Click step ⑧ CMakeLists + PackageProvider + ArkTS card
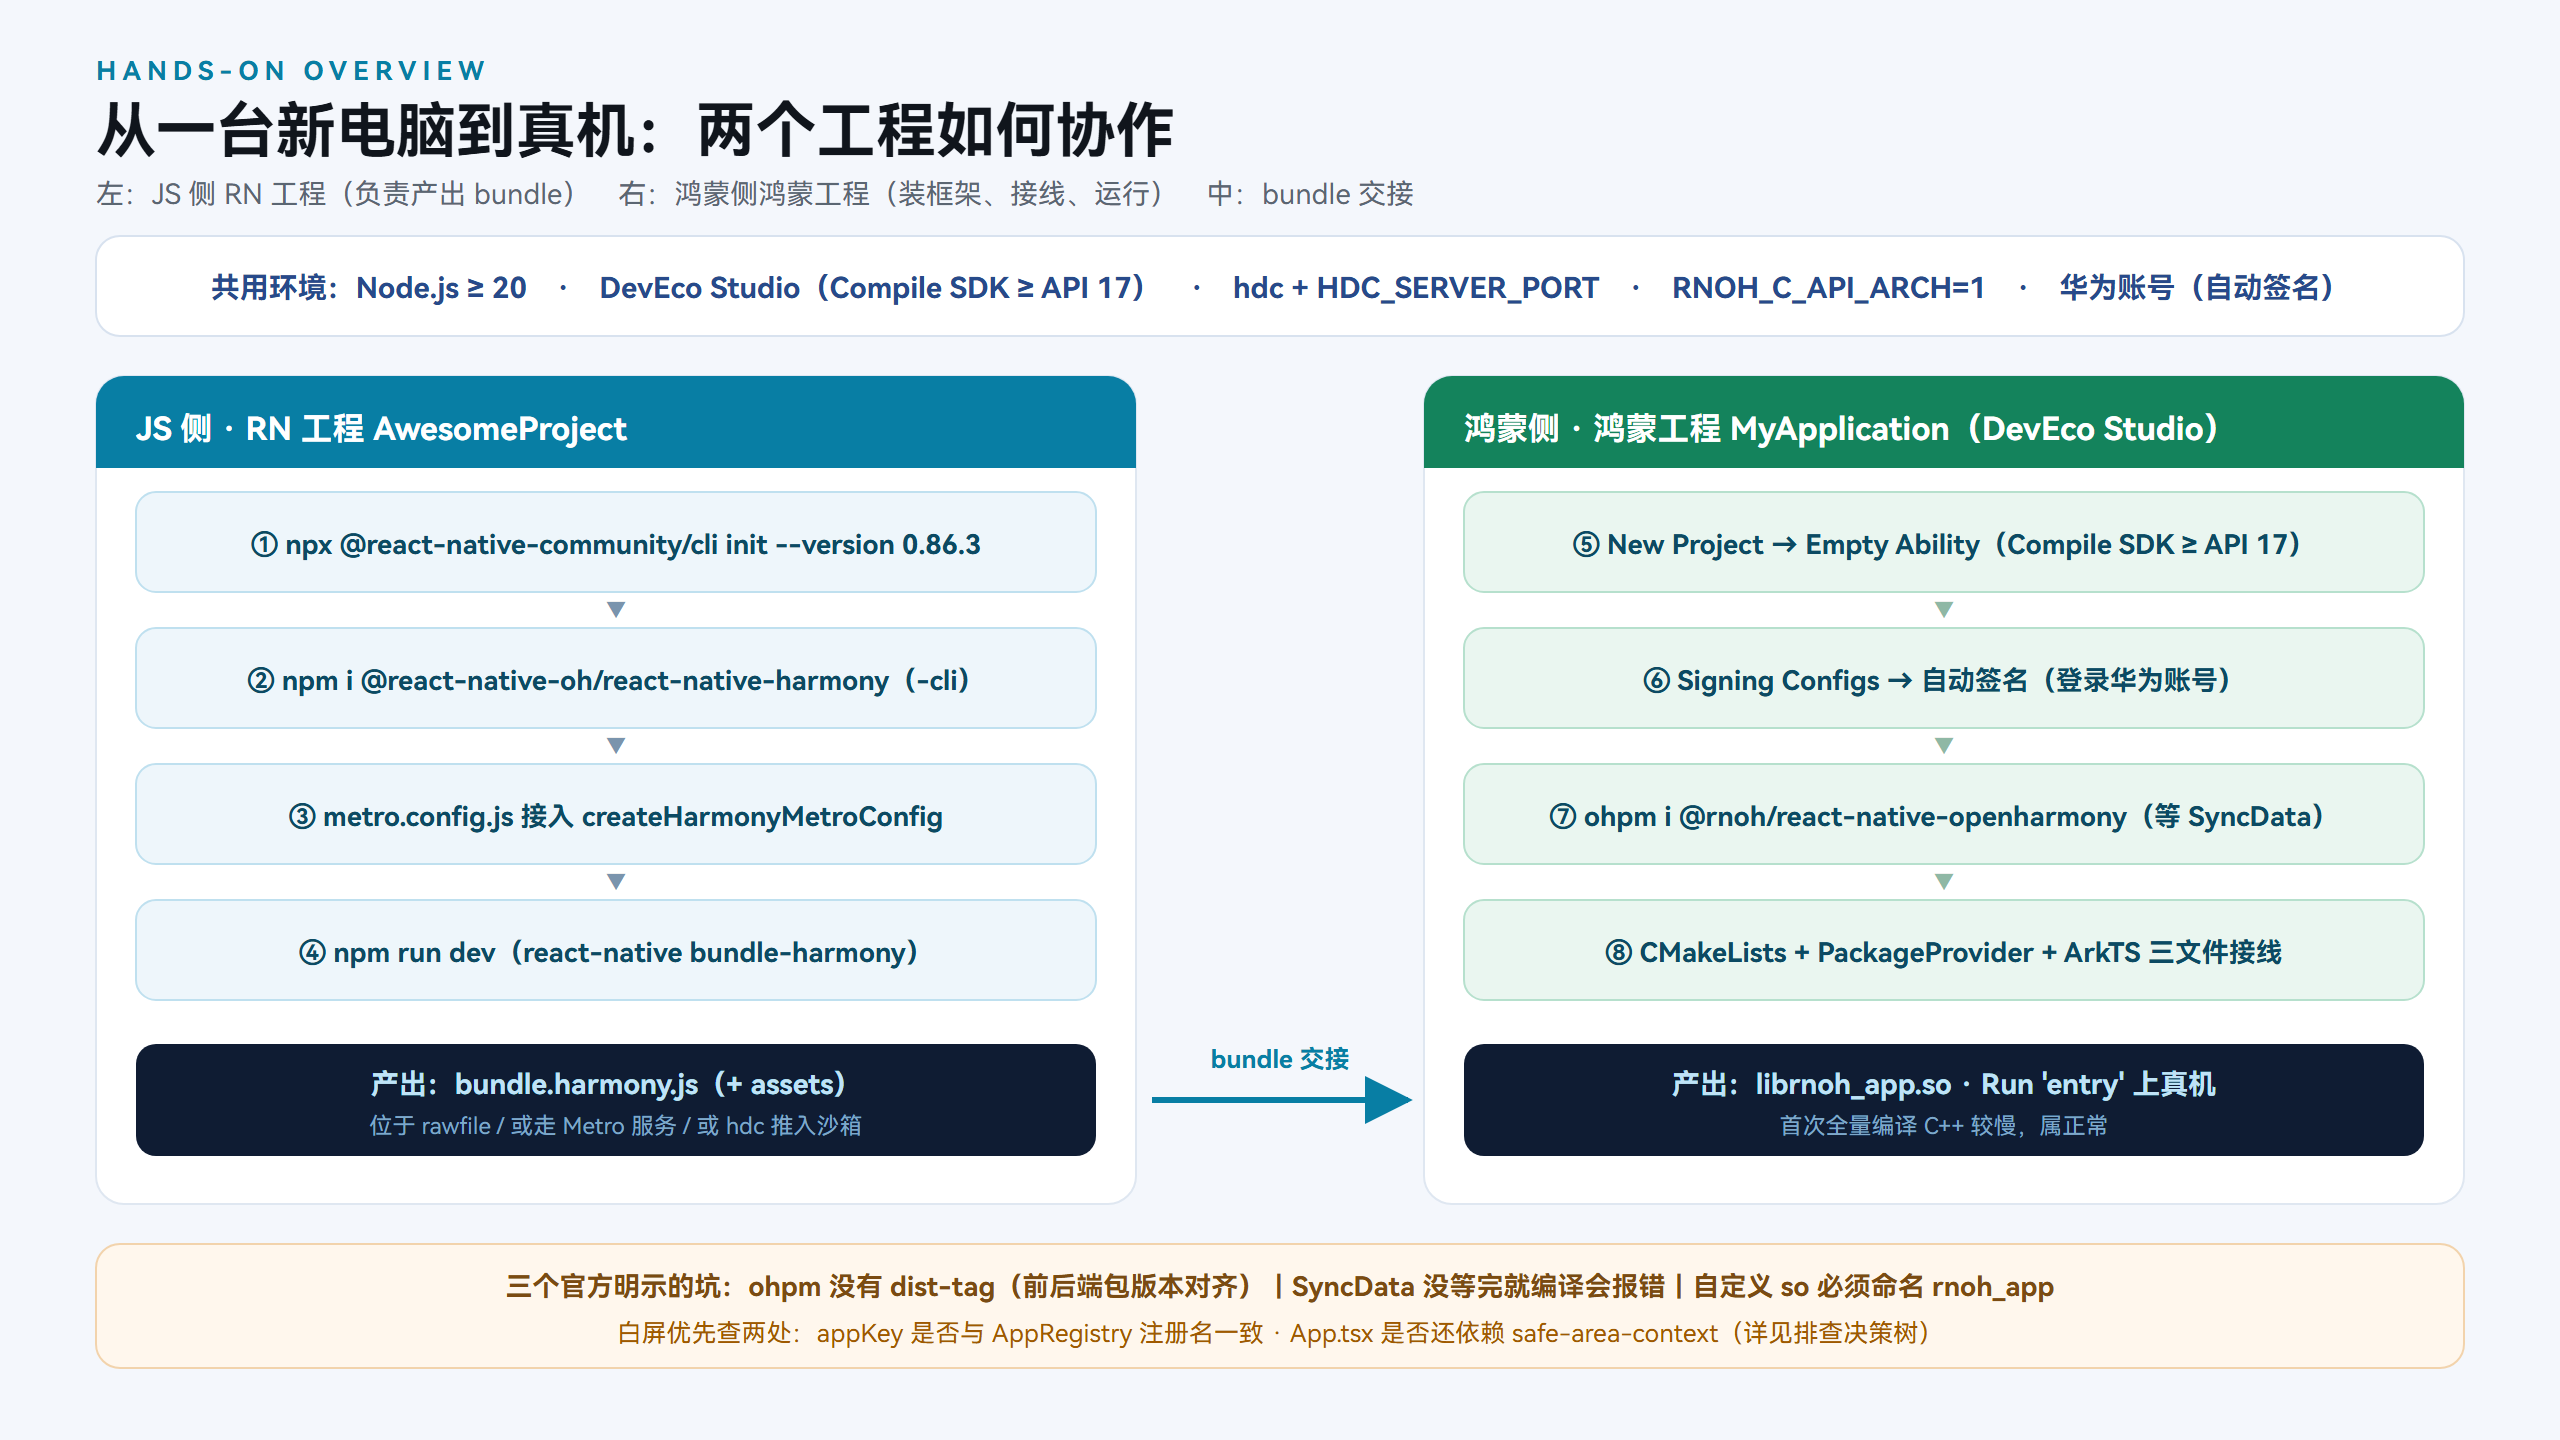Image resolution: width=2560 pixels, height=1440 pixels. pos(1944,950)
